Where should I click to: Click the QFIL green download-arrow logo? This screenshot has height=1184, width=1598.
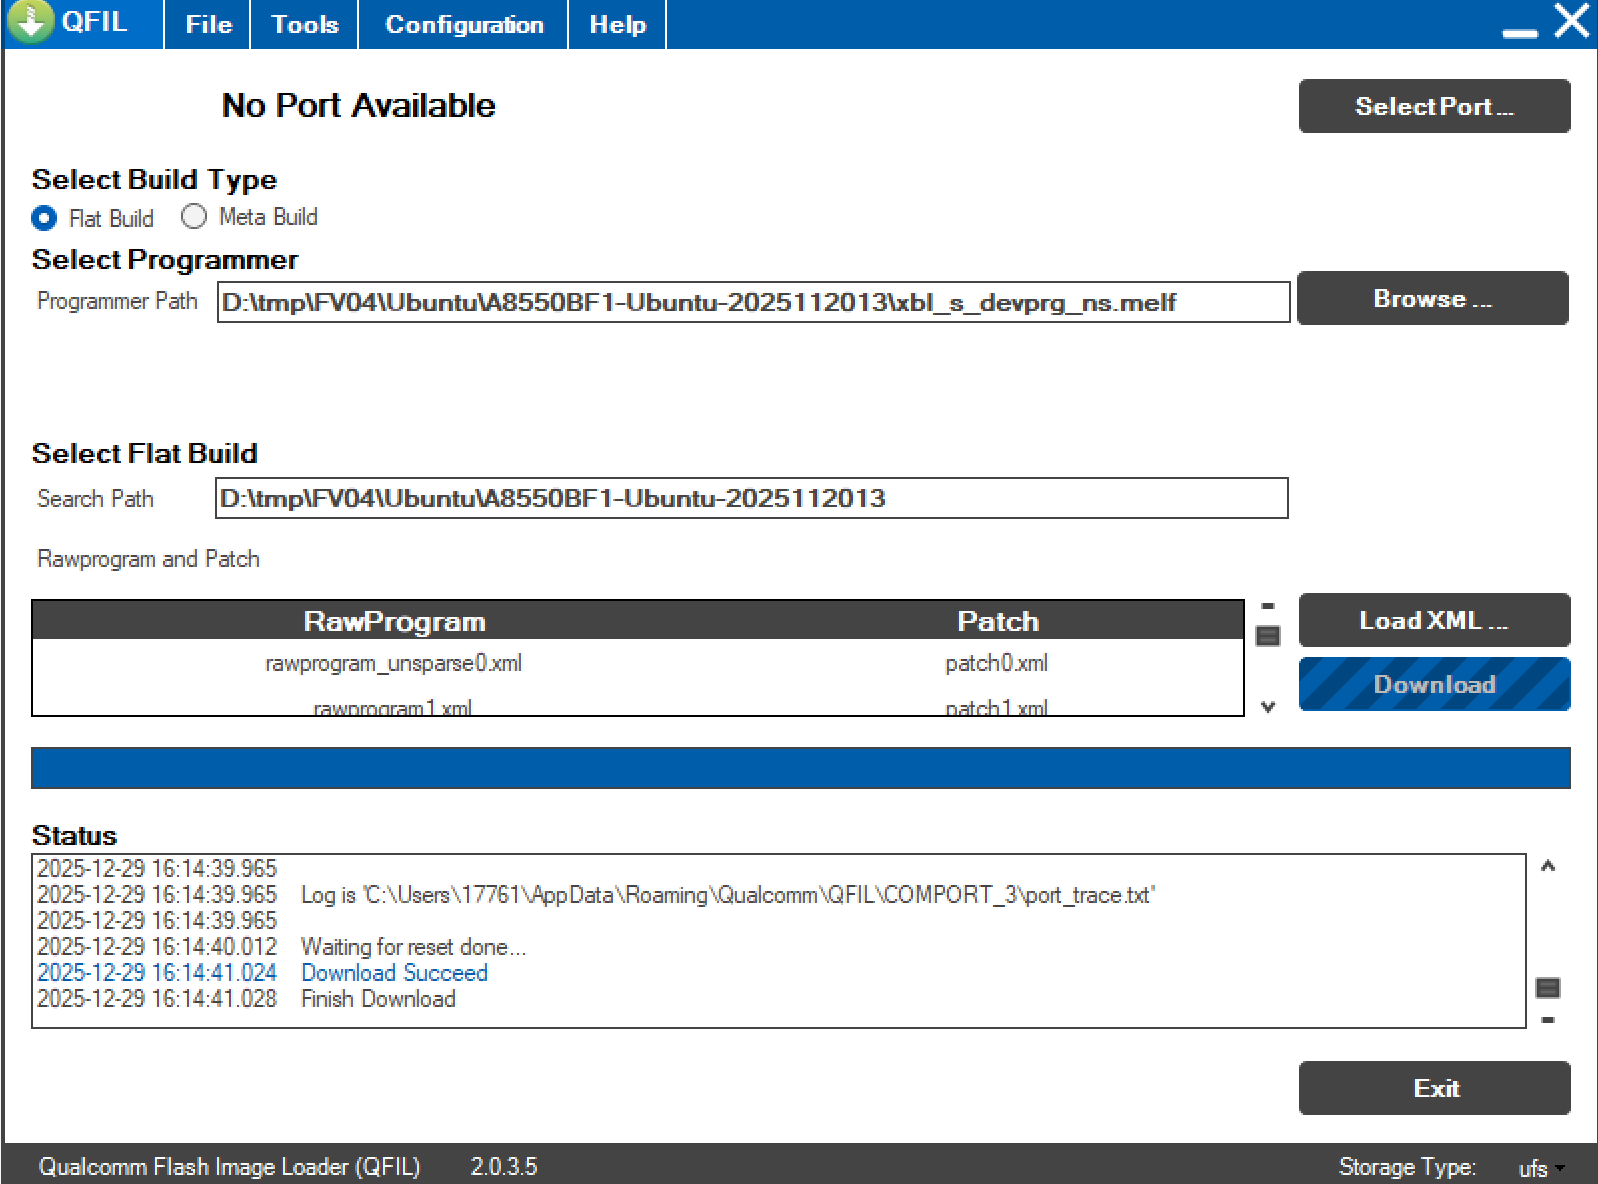pyautogui.click(x=32, y=21)
